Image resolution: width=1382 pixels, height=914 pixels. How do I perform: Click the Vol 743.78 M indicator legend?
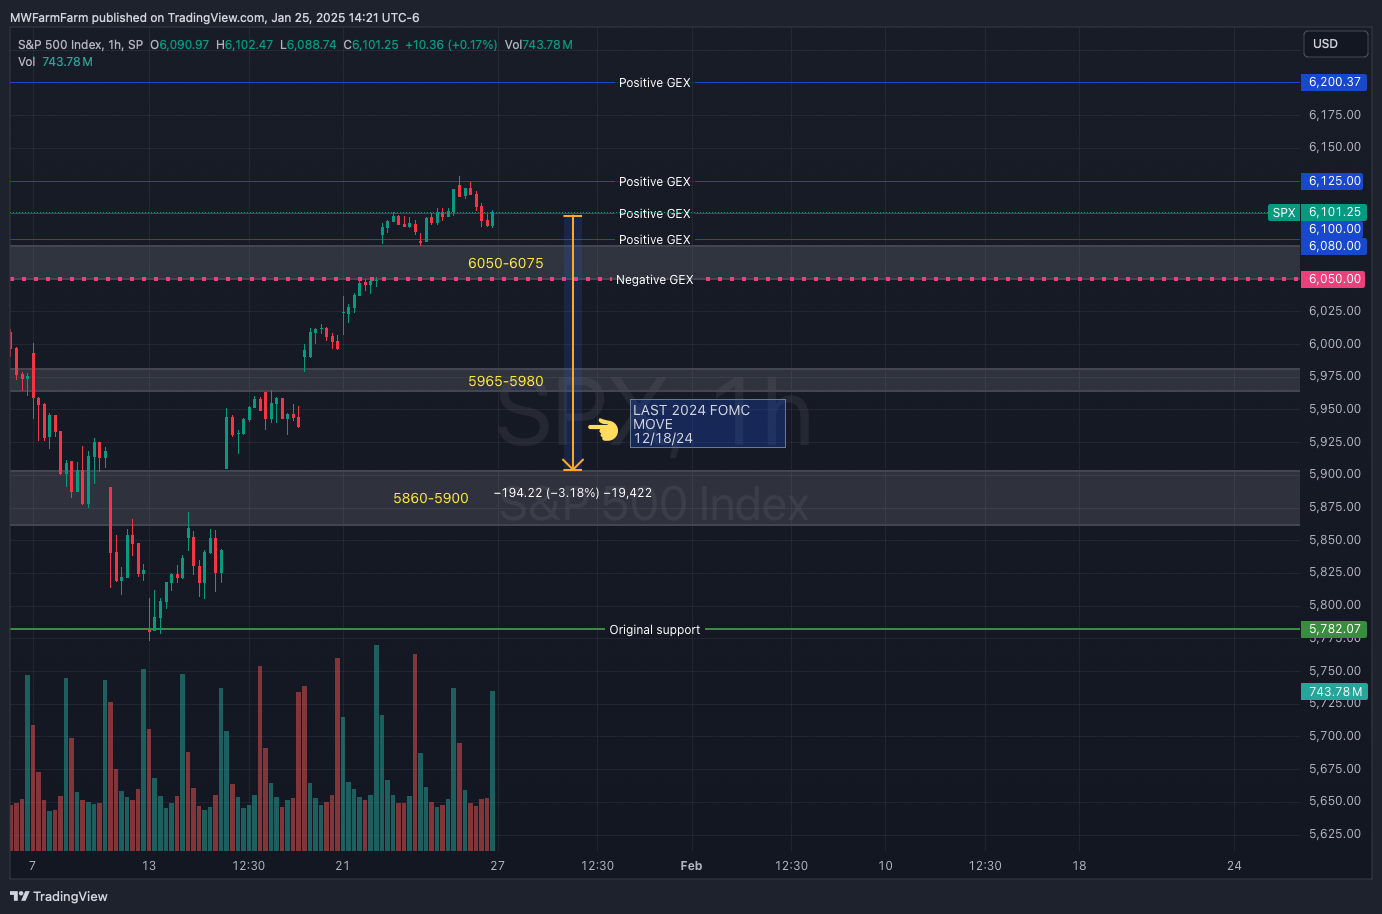(55, 62)
